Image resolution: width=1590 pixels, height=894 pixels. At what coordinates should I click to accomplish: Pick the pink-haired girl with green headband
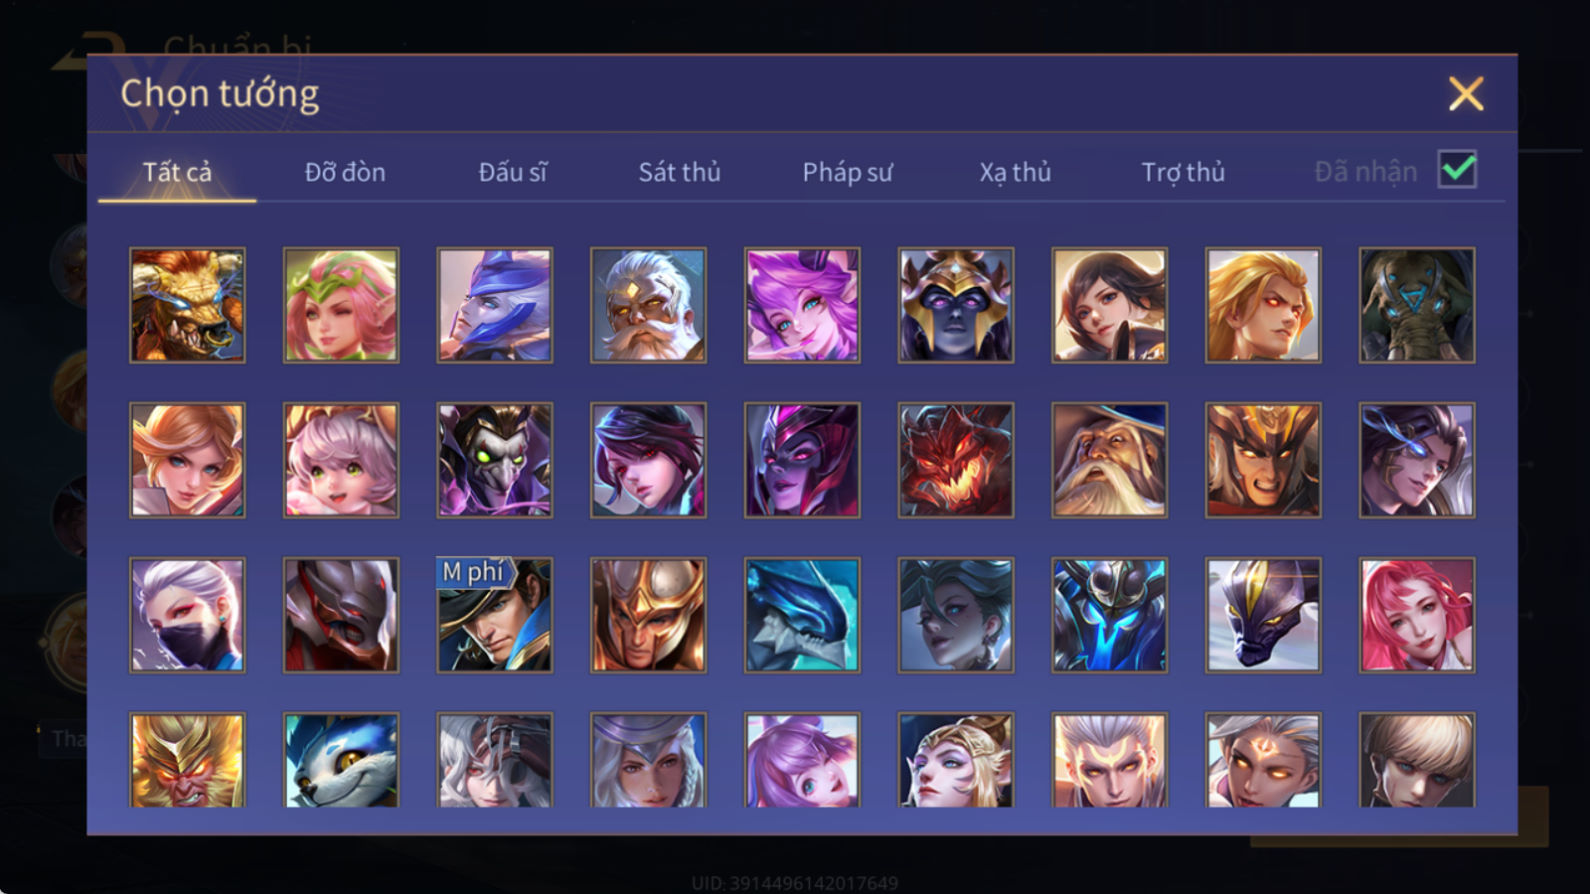(x=341, y=305)
